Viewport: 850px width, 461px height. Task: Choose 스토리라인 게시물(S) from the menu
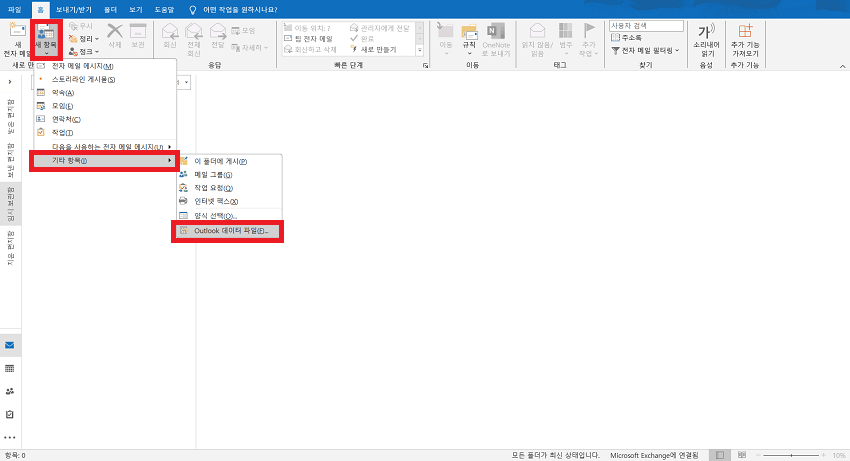coord(105,79)
